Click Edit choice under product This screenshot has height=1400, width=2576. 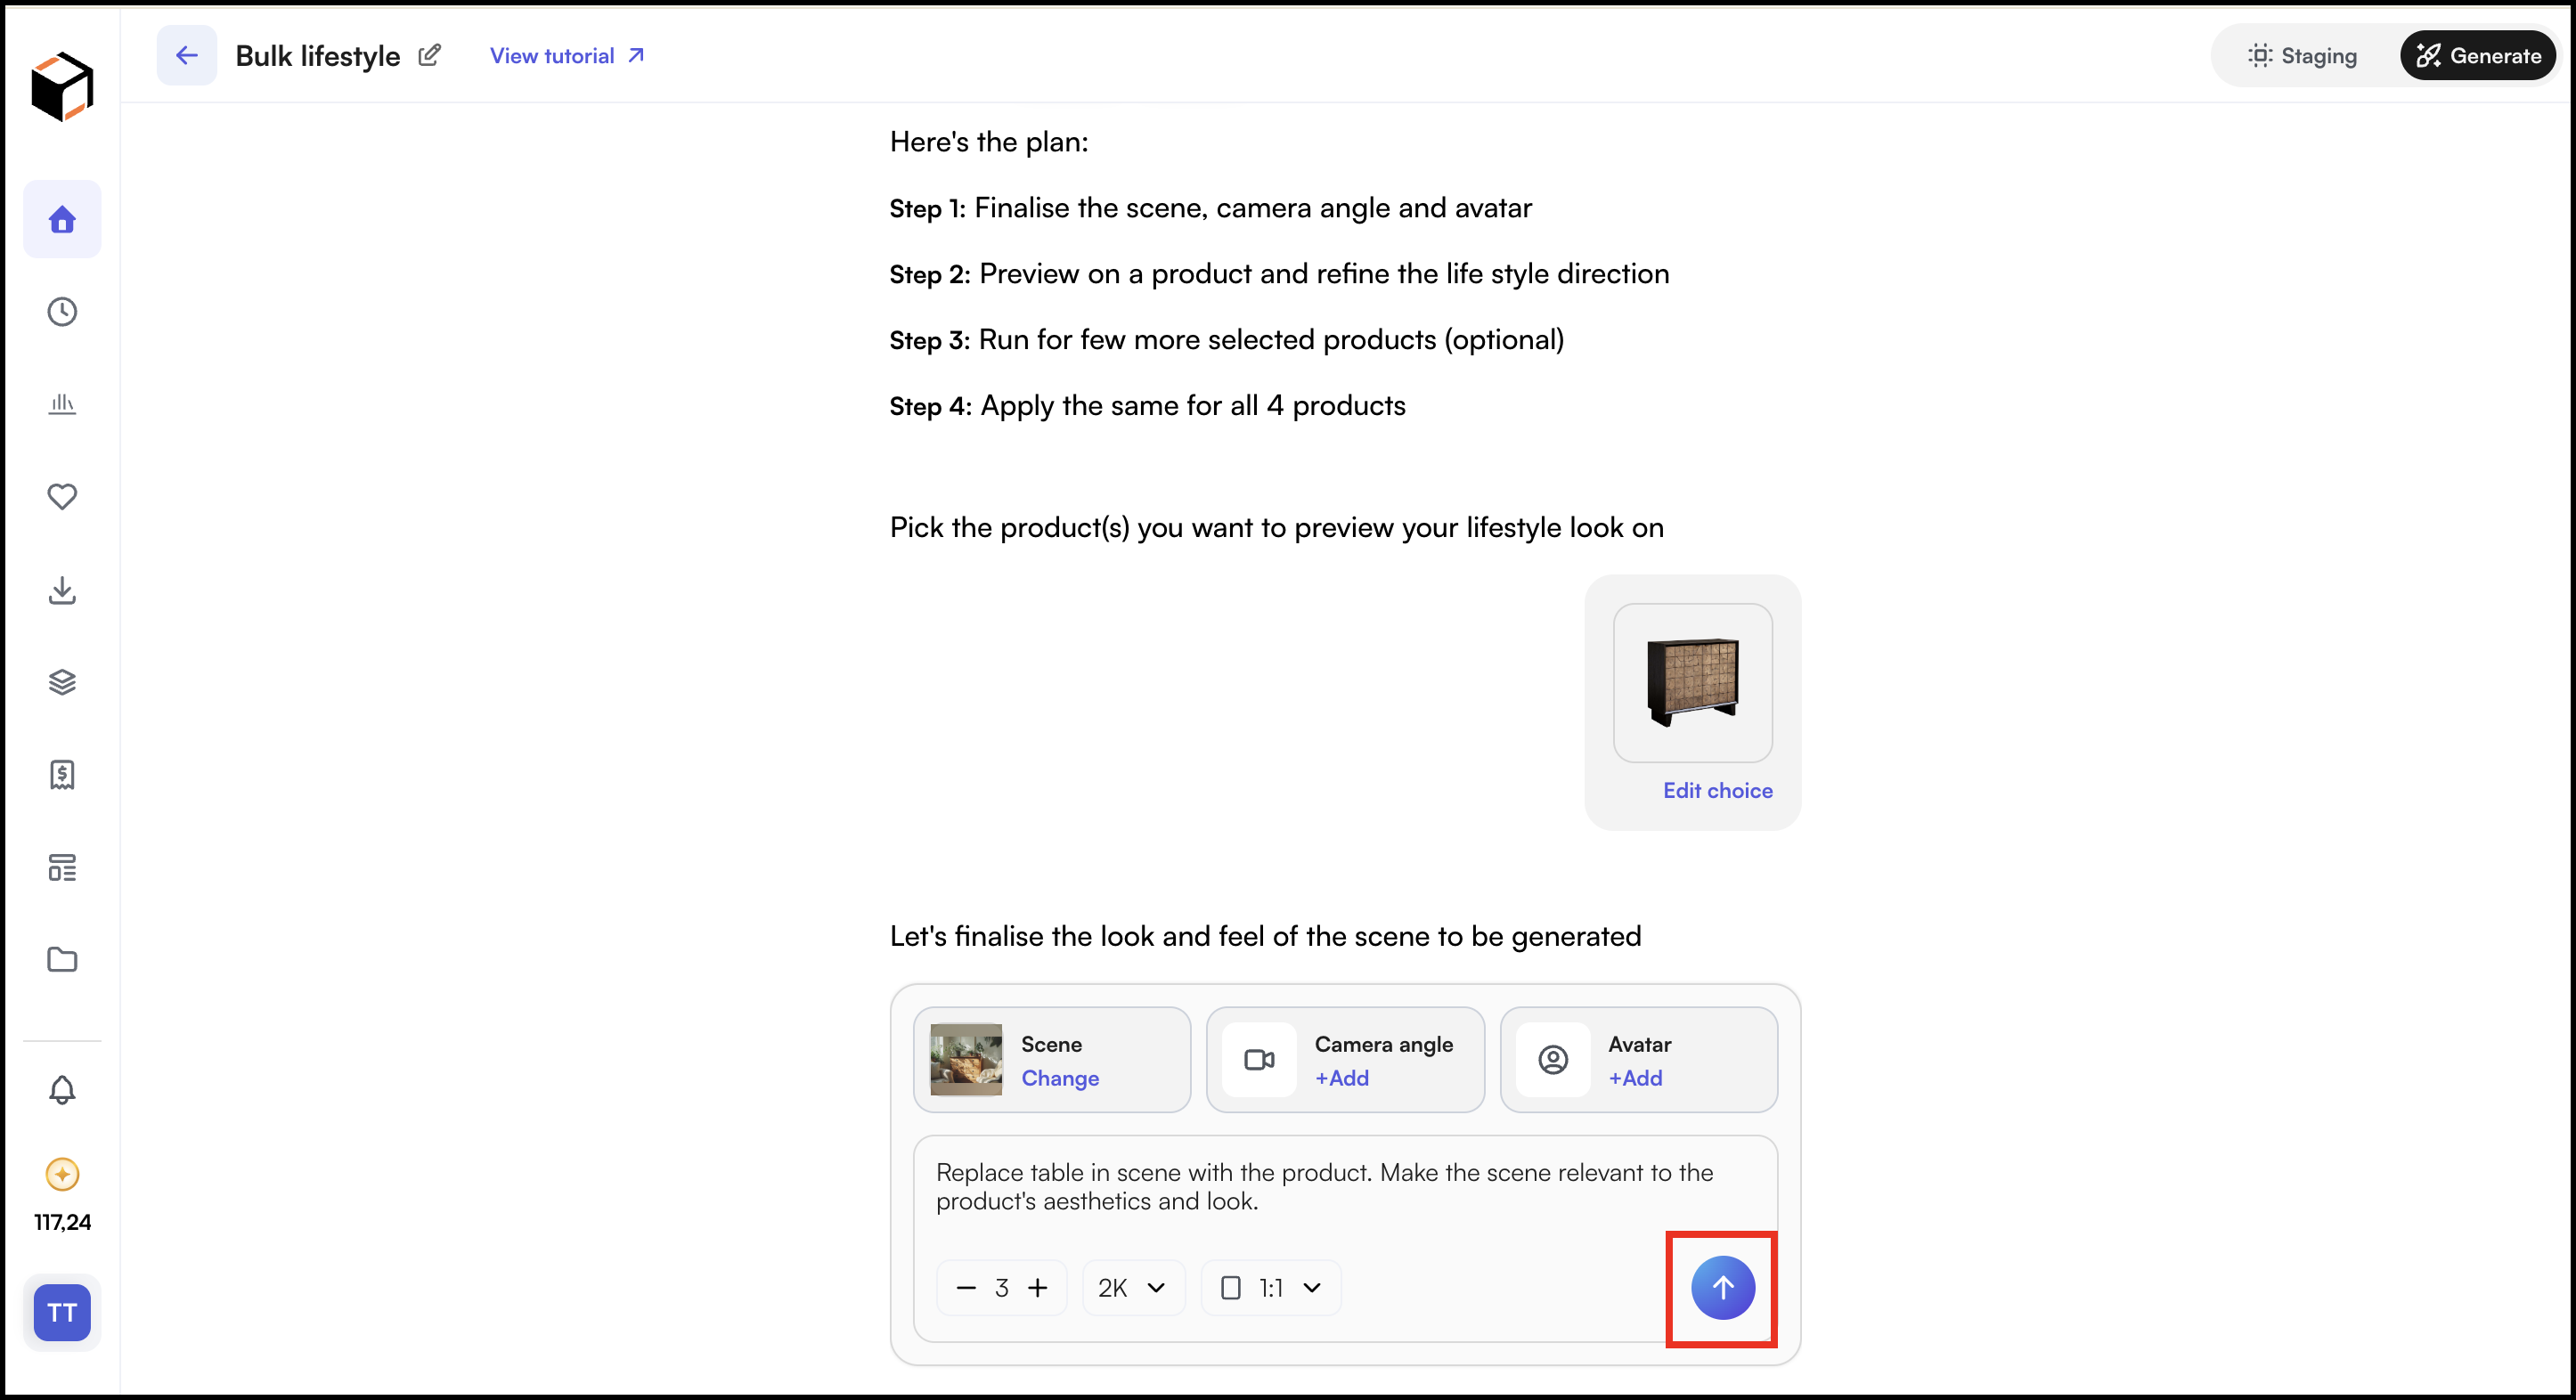(x=1717, y=791)
